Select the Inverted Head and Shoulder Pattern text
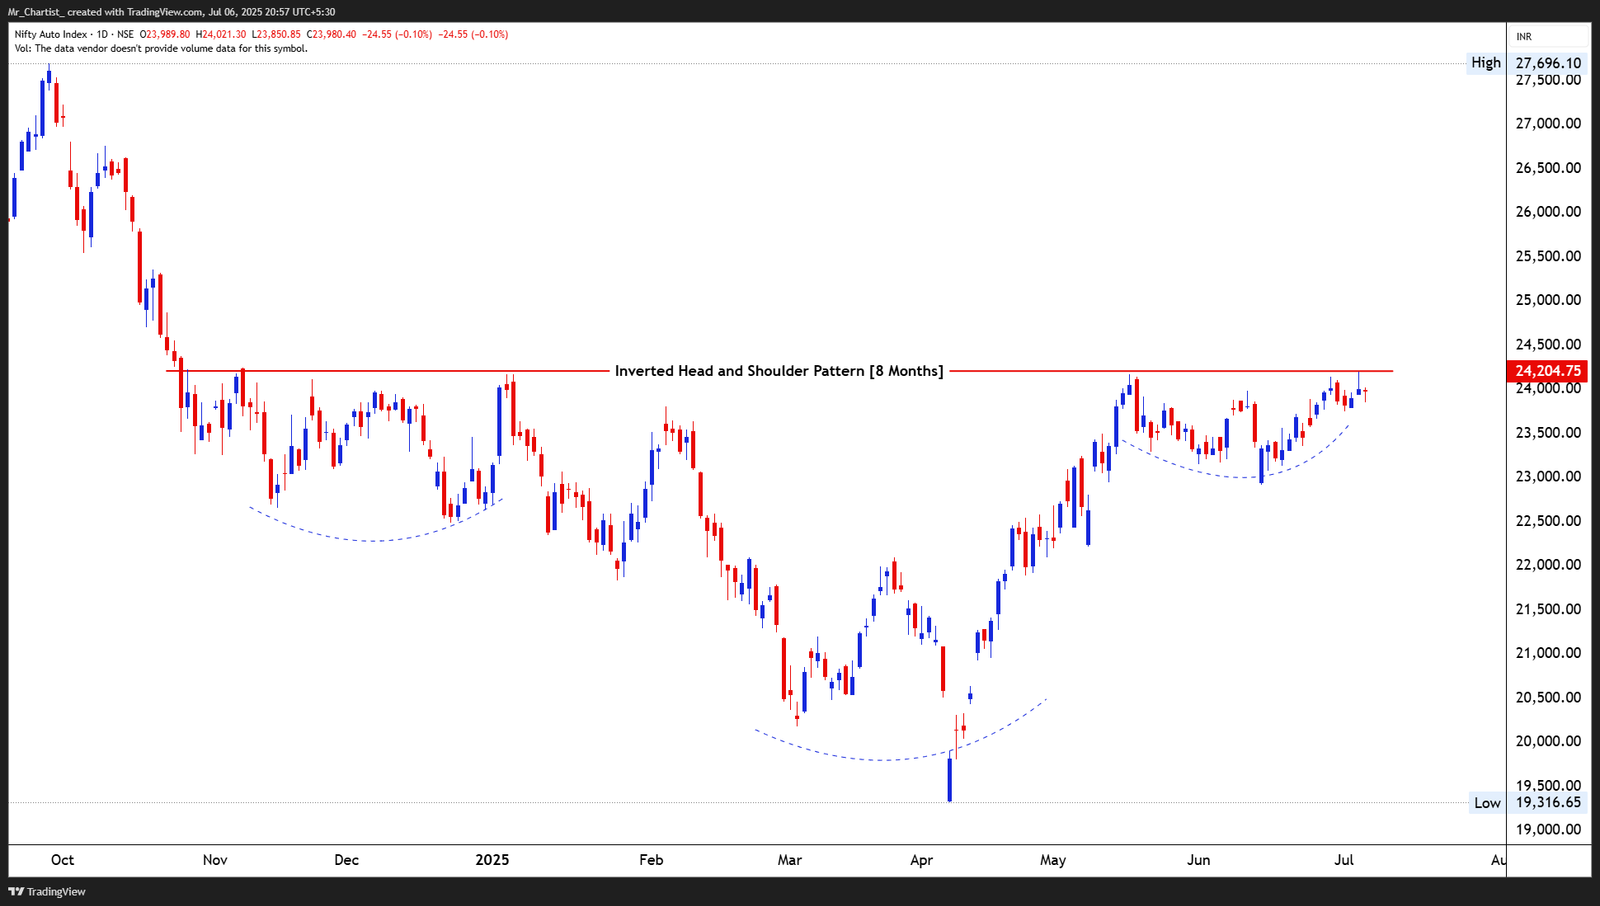Image resolution: width=1600 pixels, height=906 pixels. point(779,370)
